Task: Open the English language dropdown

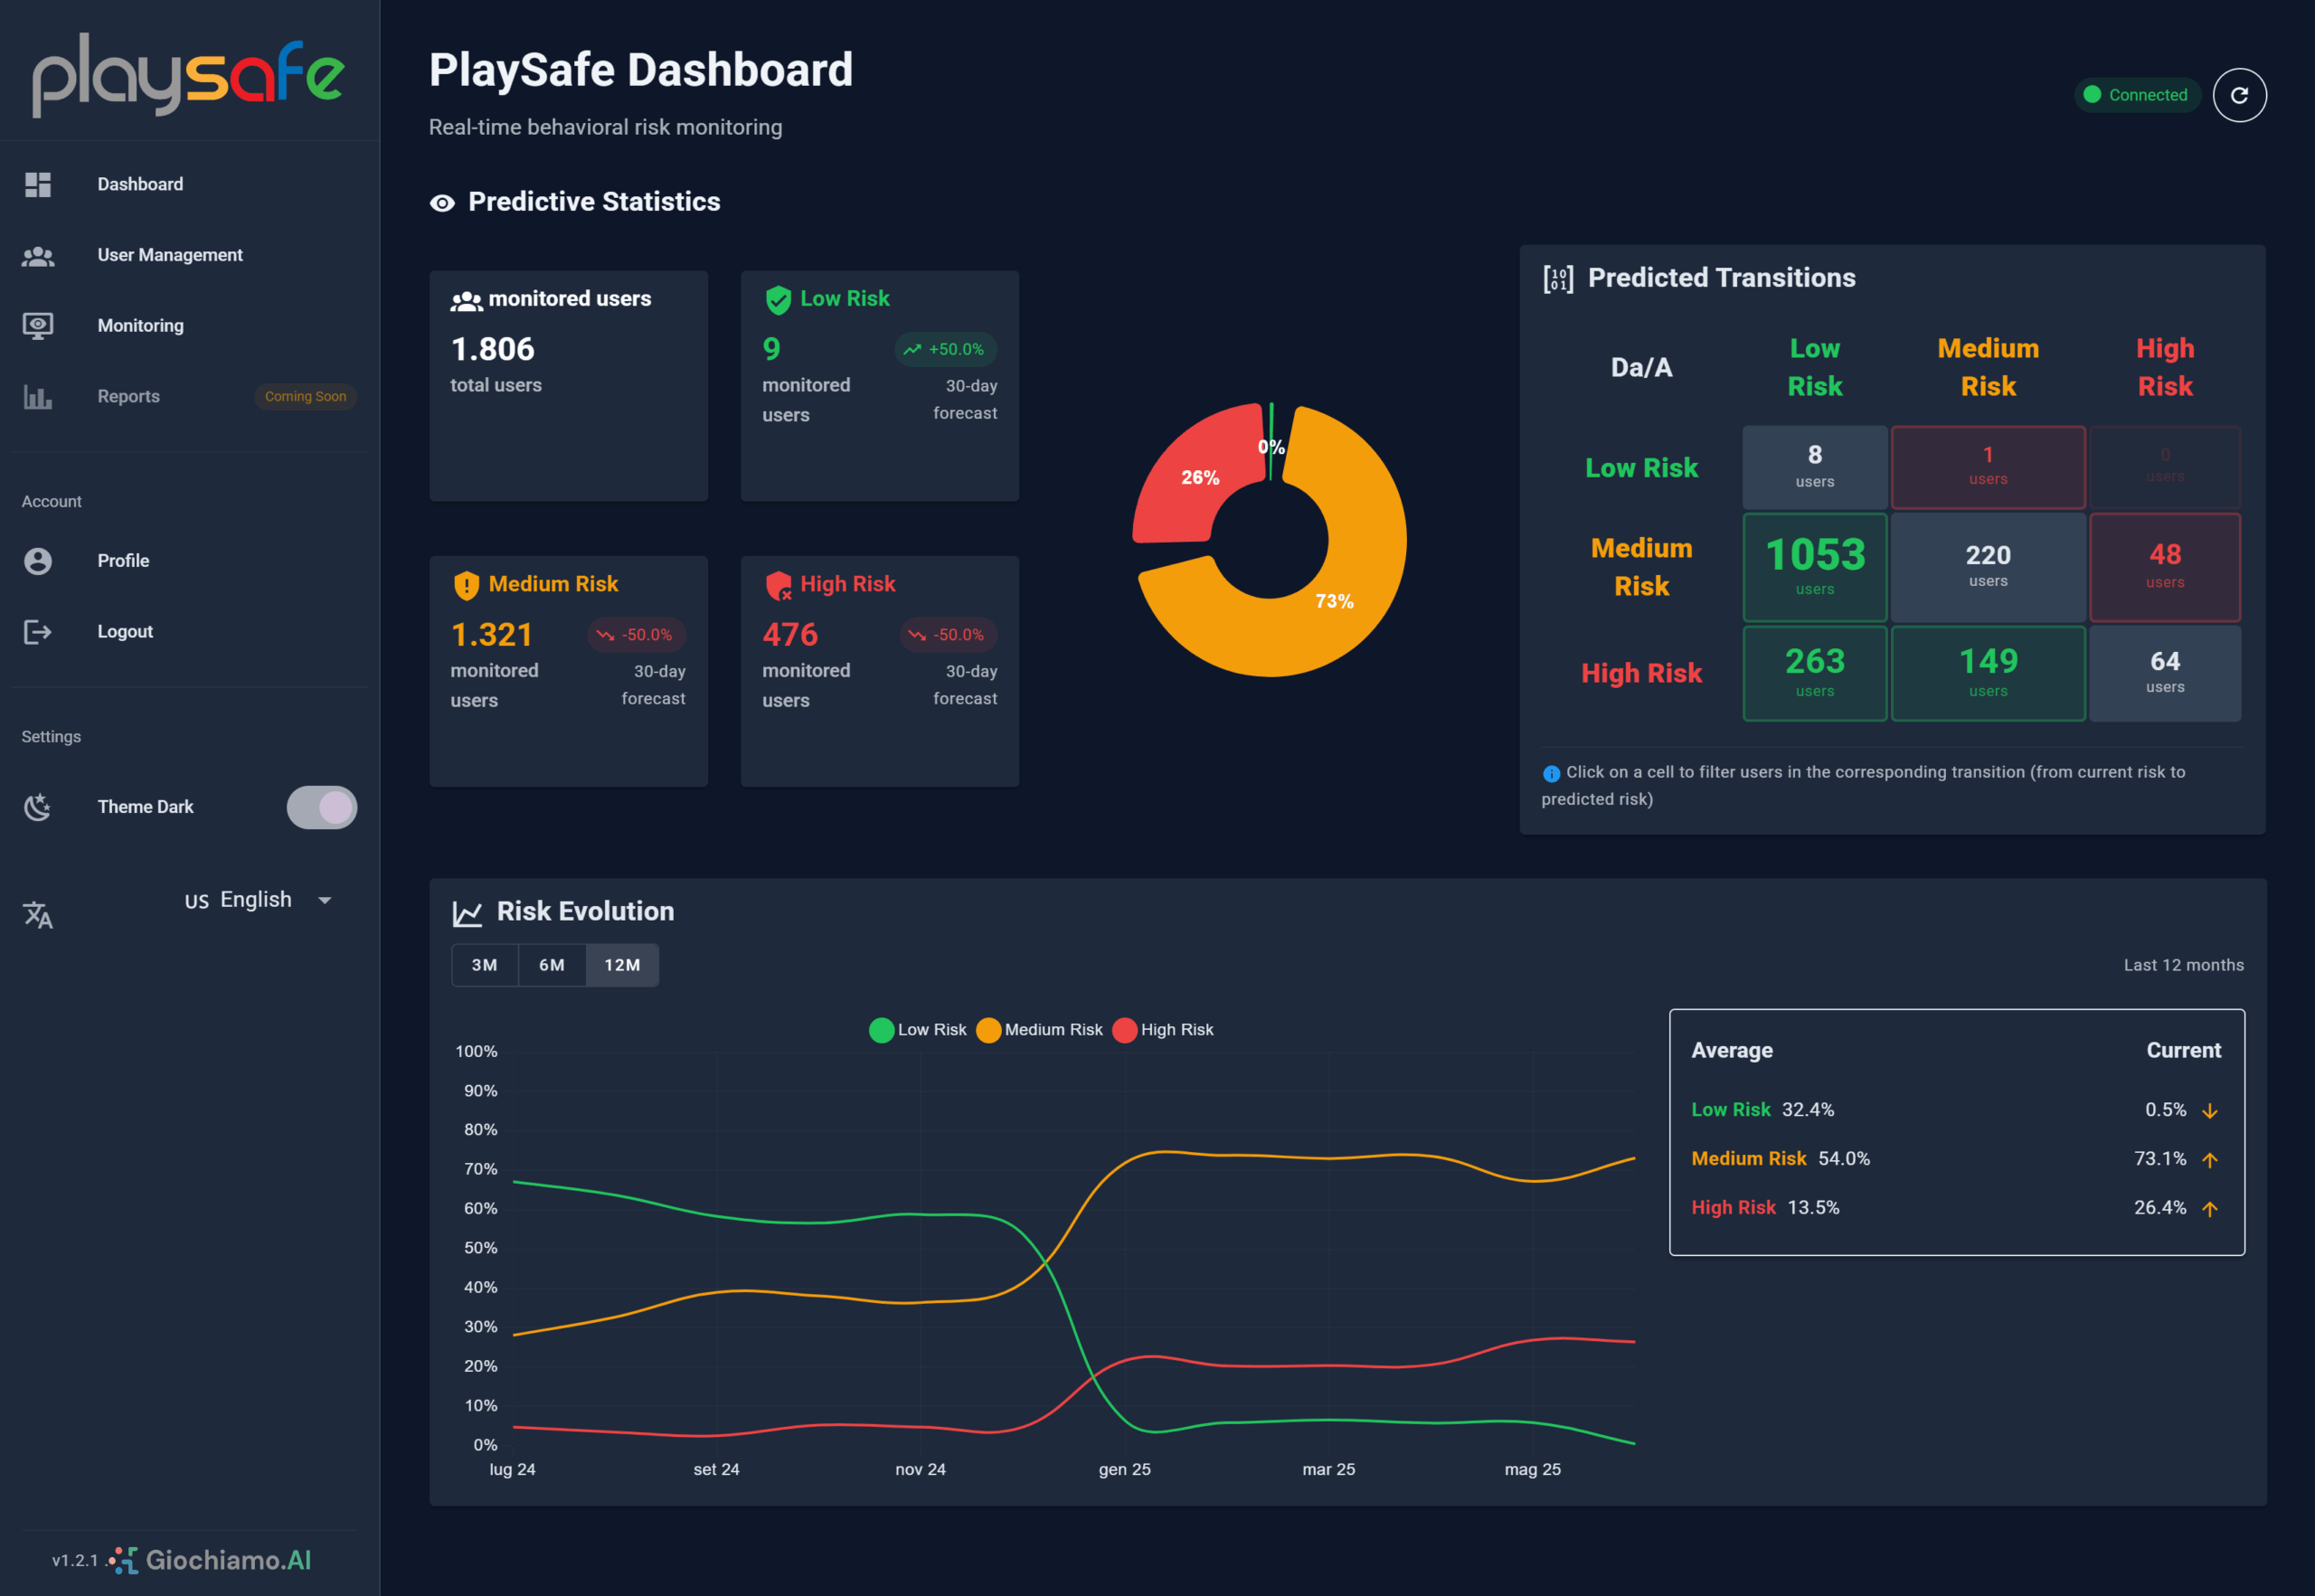Action: 255,900
